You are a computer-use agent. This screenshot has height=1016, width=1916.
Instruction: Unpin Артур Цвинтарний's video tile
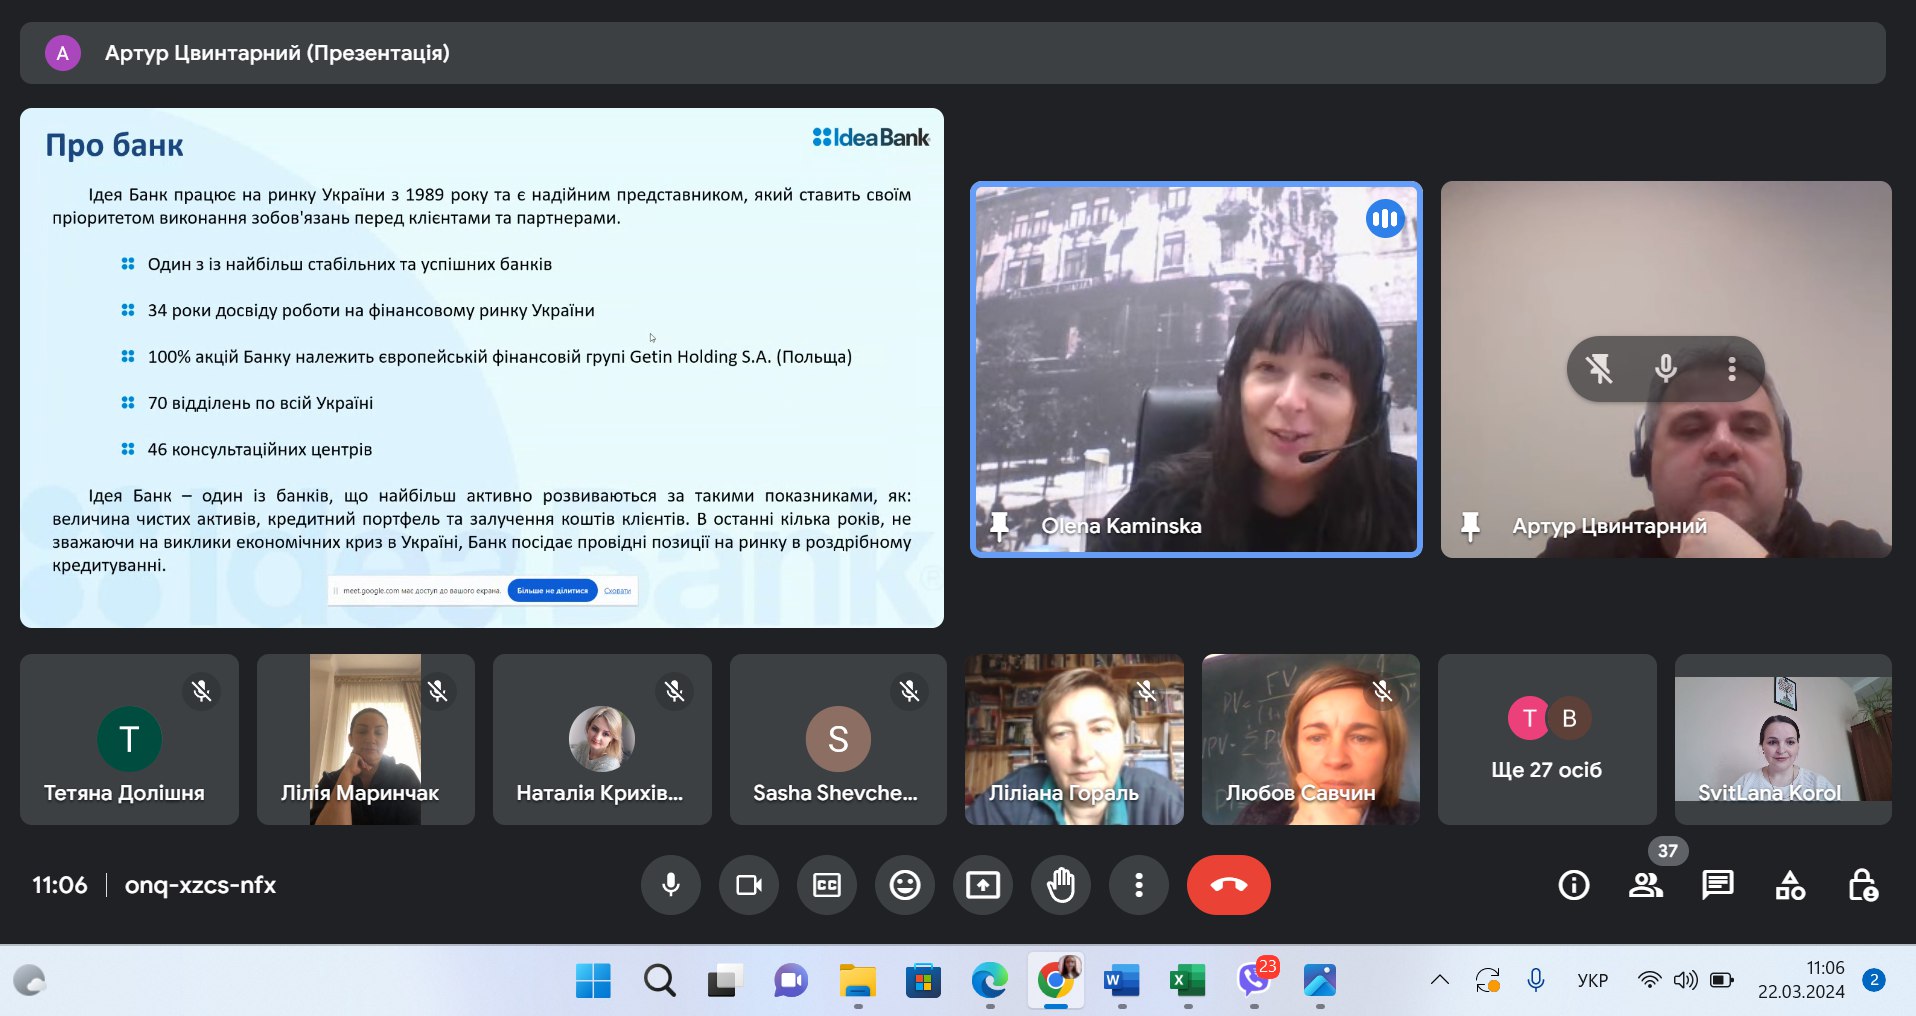point(1600,369)
